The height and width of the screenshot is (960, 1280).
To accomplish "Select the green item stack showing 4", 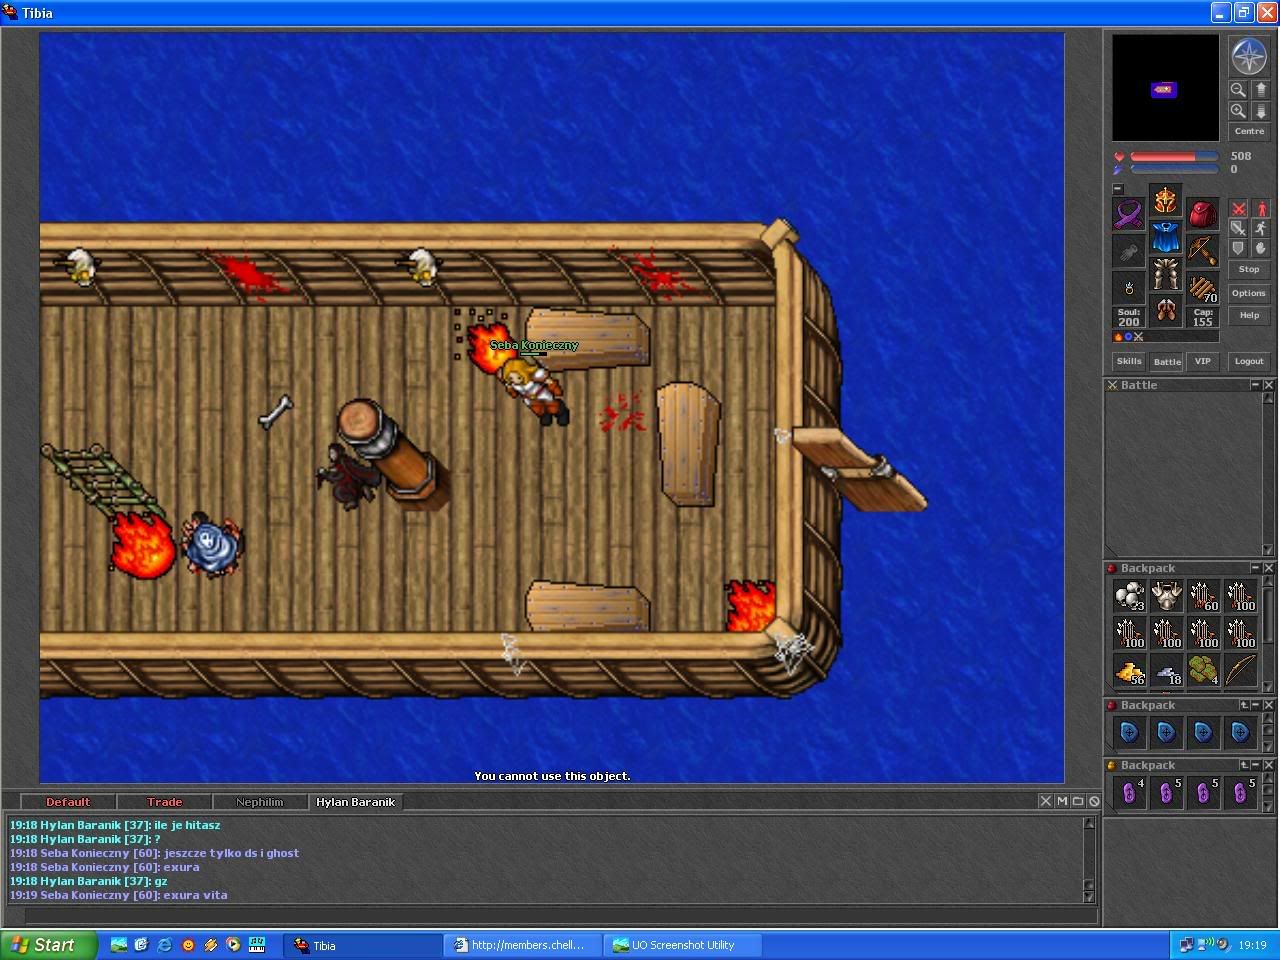I will click(1203, 670).
